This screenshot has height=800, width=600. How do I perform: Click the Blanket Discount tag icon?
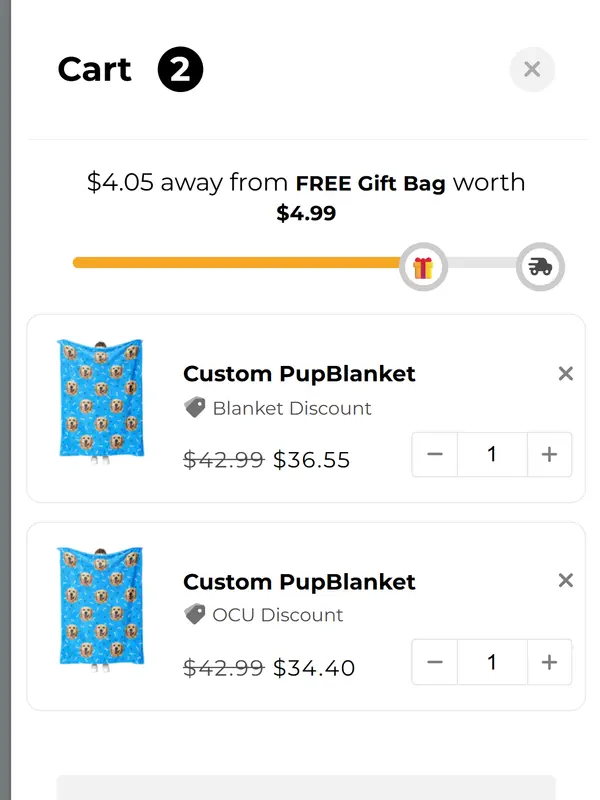195,408
